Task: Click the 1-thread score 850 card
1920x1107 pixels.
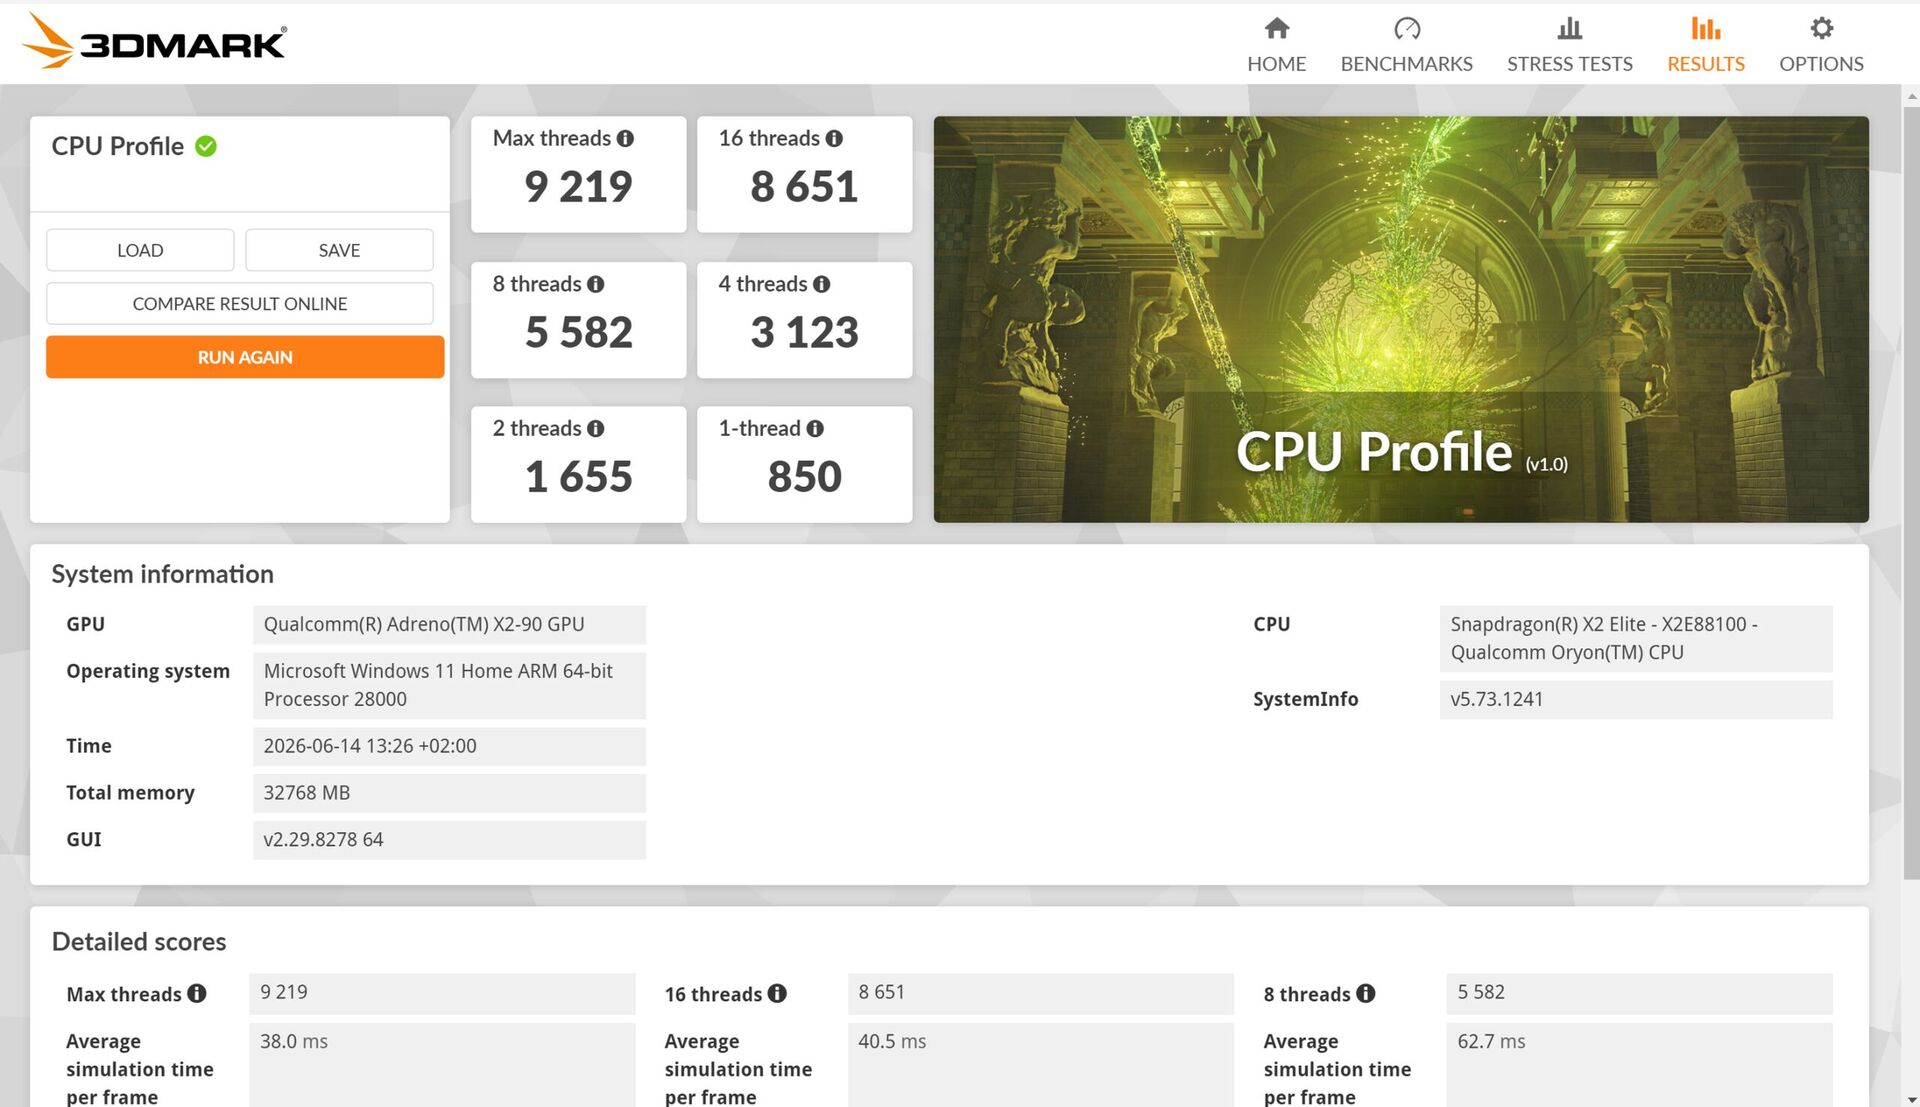Action: click(x=804, y=464)
